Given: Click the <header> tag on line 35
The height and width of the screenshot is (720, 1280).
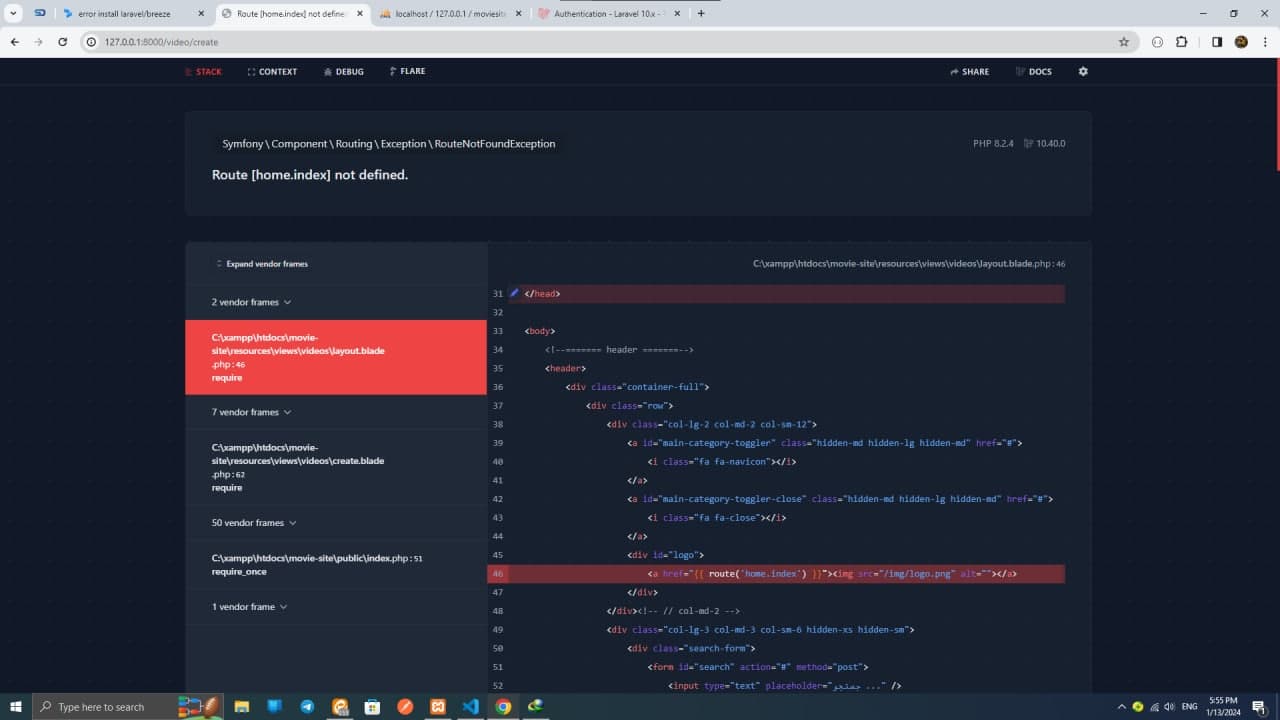Looking at the screenshot, I should pos(566,368).
